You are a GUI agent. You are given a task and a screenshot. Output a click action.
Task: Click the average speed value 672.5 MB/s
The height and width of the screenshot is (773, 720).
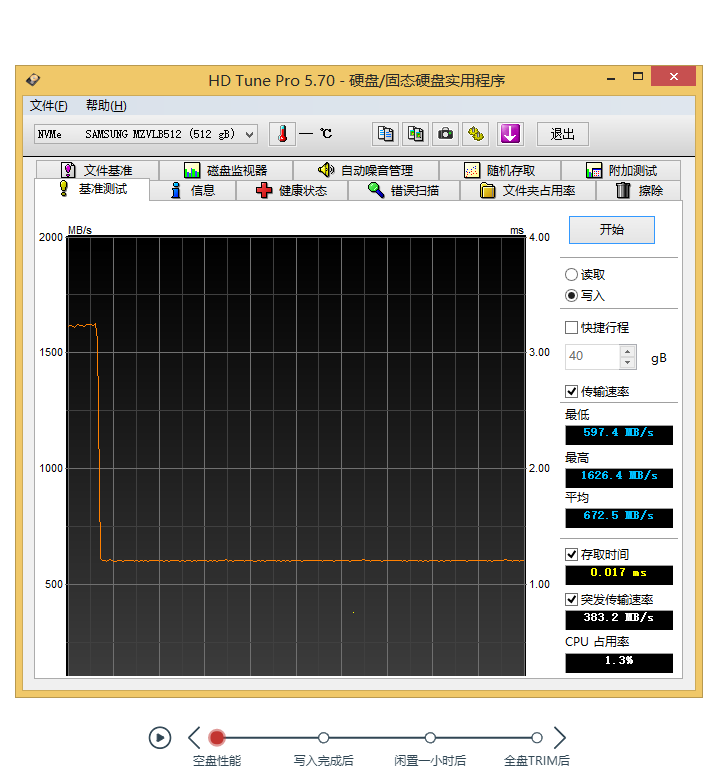[x=619, y=518]
